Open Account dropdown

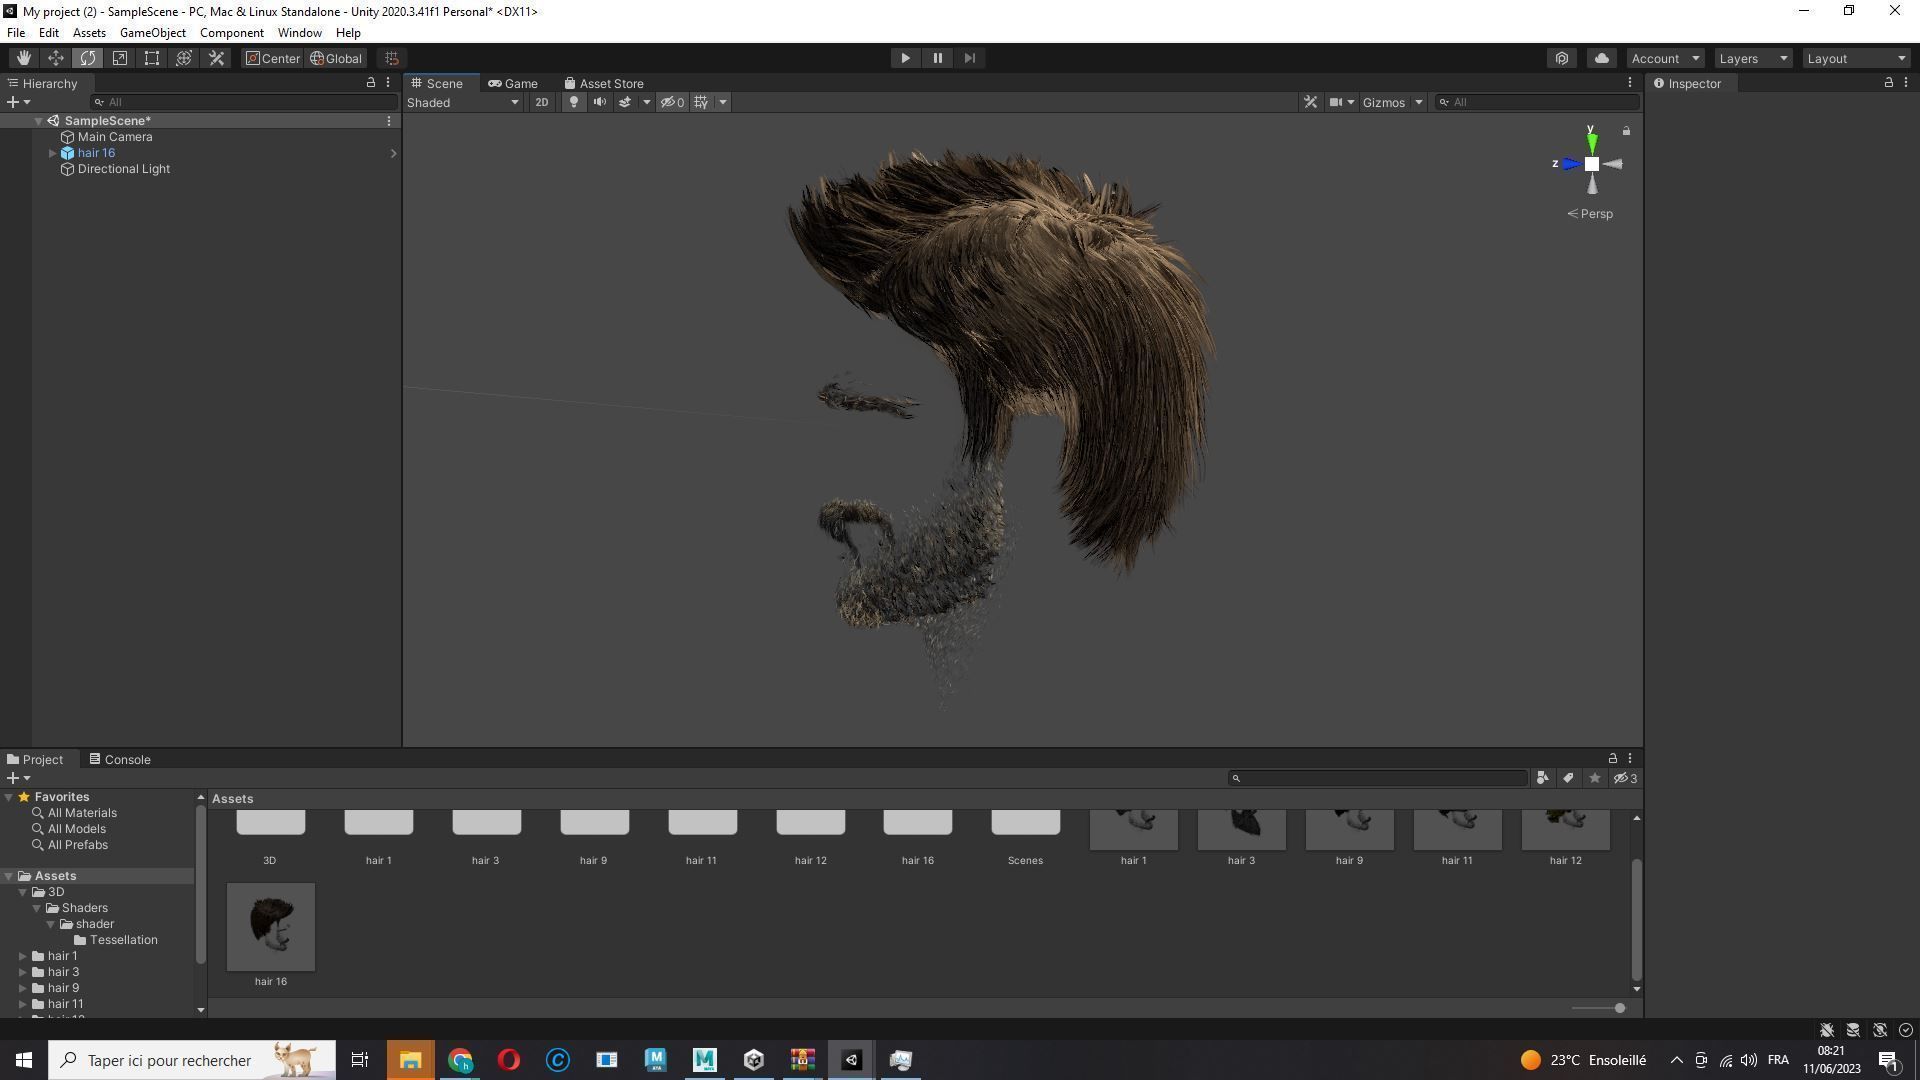1664,58
